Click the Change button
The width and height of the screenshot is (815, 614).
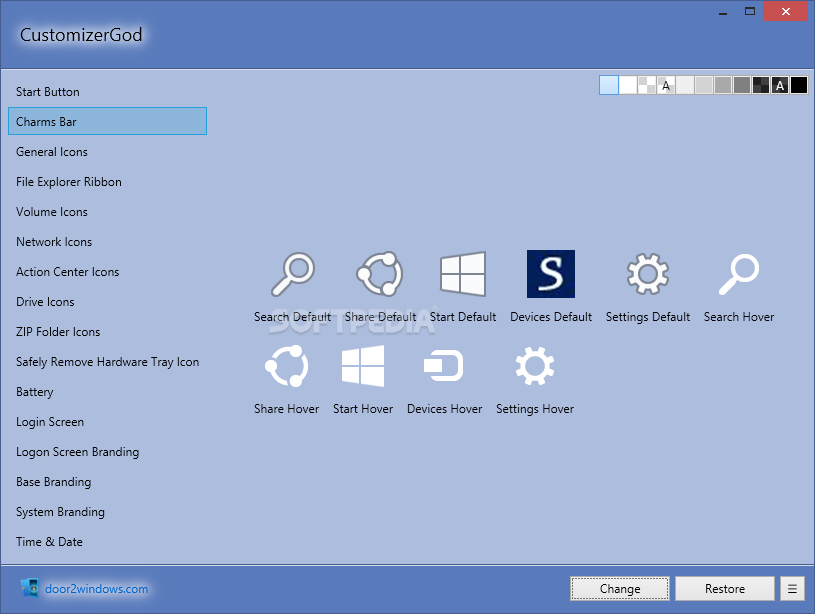[x=620, y=589]
